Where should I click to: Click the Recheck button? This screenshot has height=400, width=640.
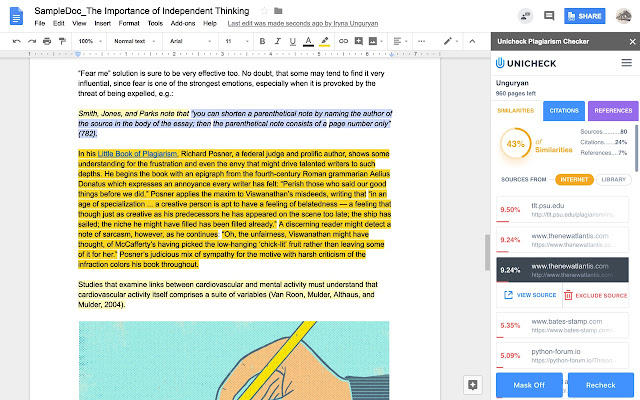(600, 384)
